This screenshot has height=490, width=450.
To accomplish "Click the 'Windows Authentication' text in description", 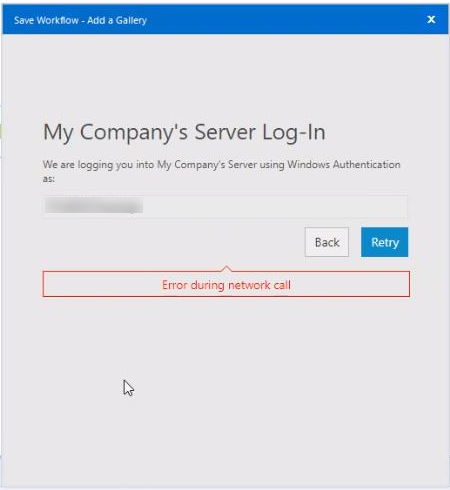I will click(344, 164).
